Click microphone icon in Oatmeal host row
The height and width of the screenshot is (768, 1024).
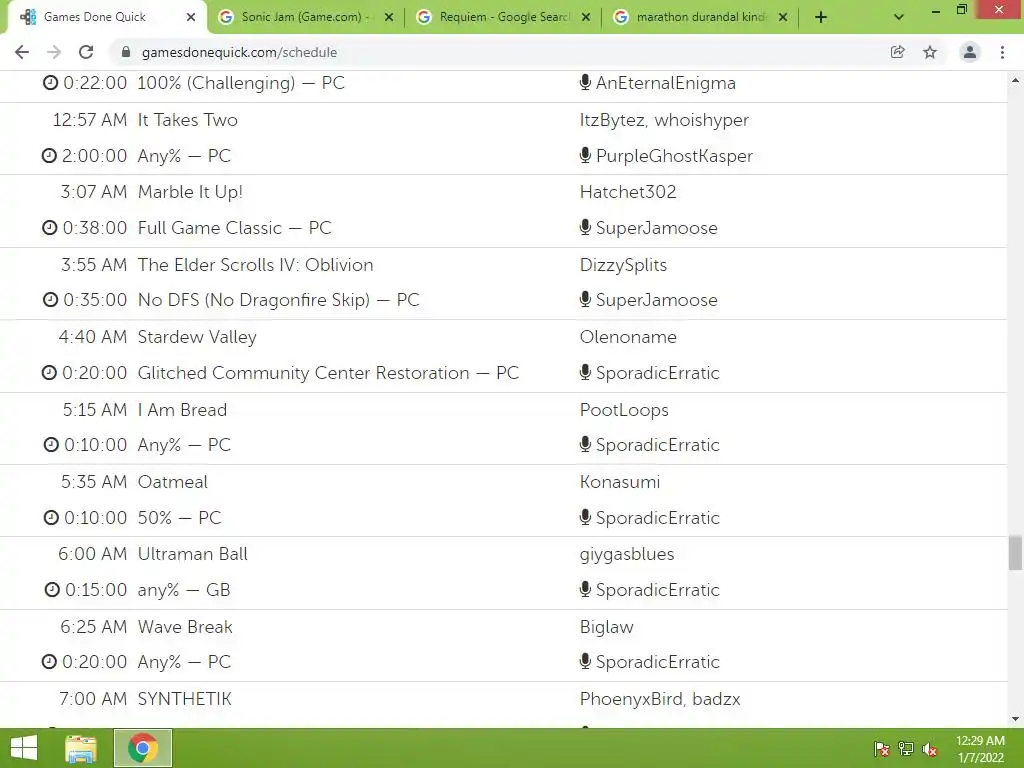[585, 517]
